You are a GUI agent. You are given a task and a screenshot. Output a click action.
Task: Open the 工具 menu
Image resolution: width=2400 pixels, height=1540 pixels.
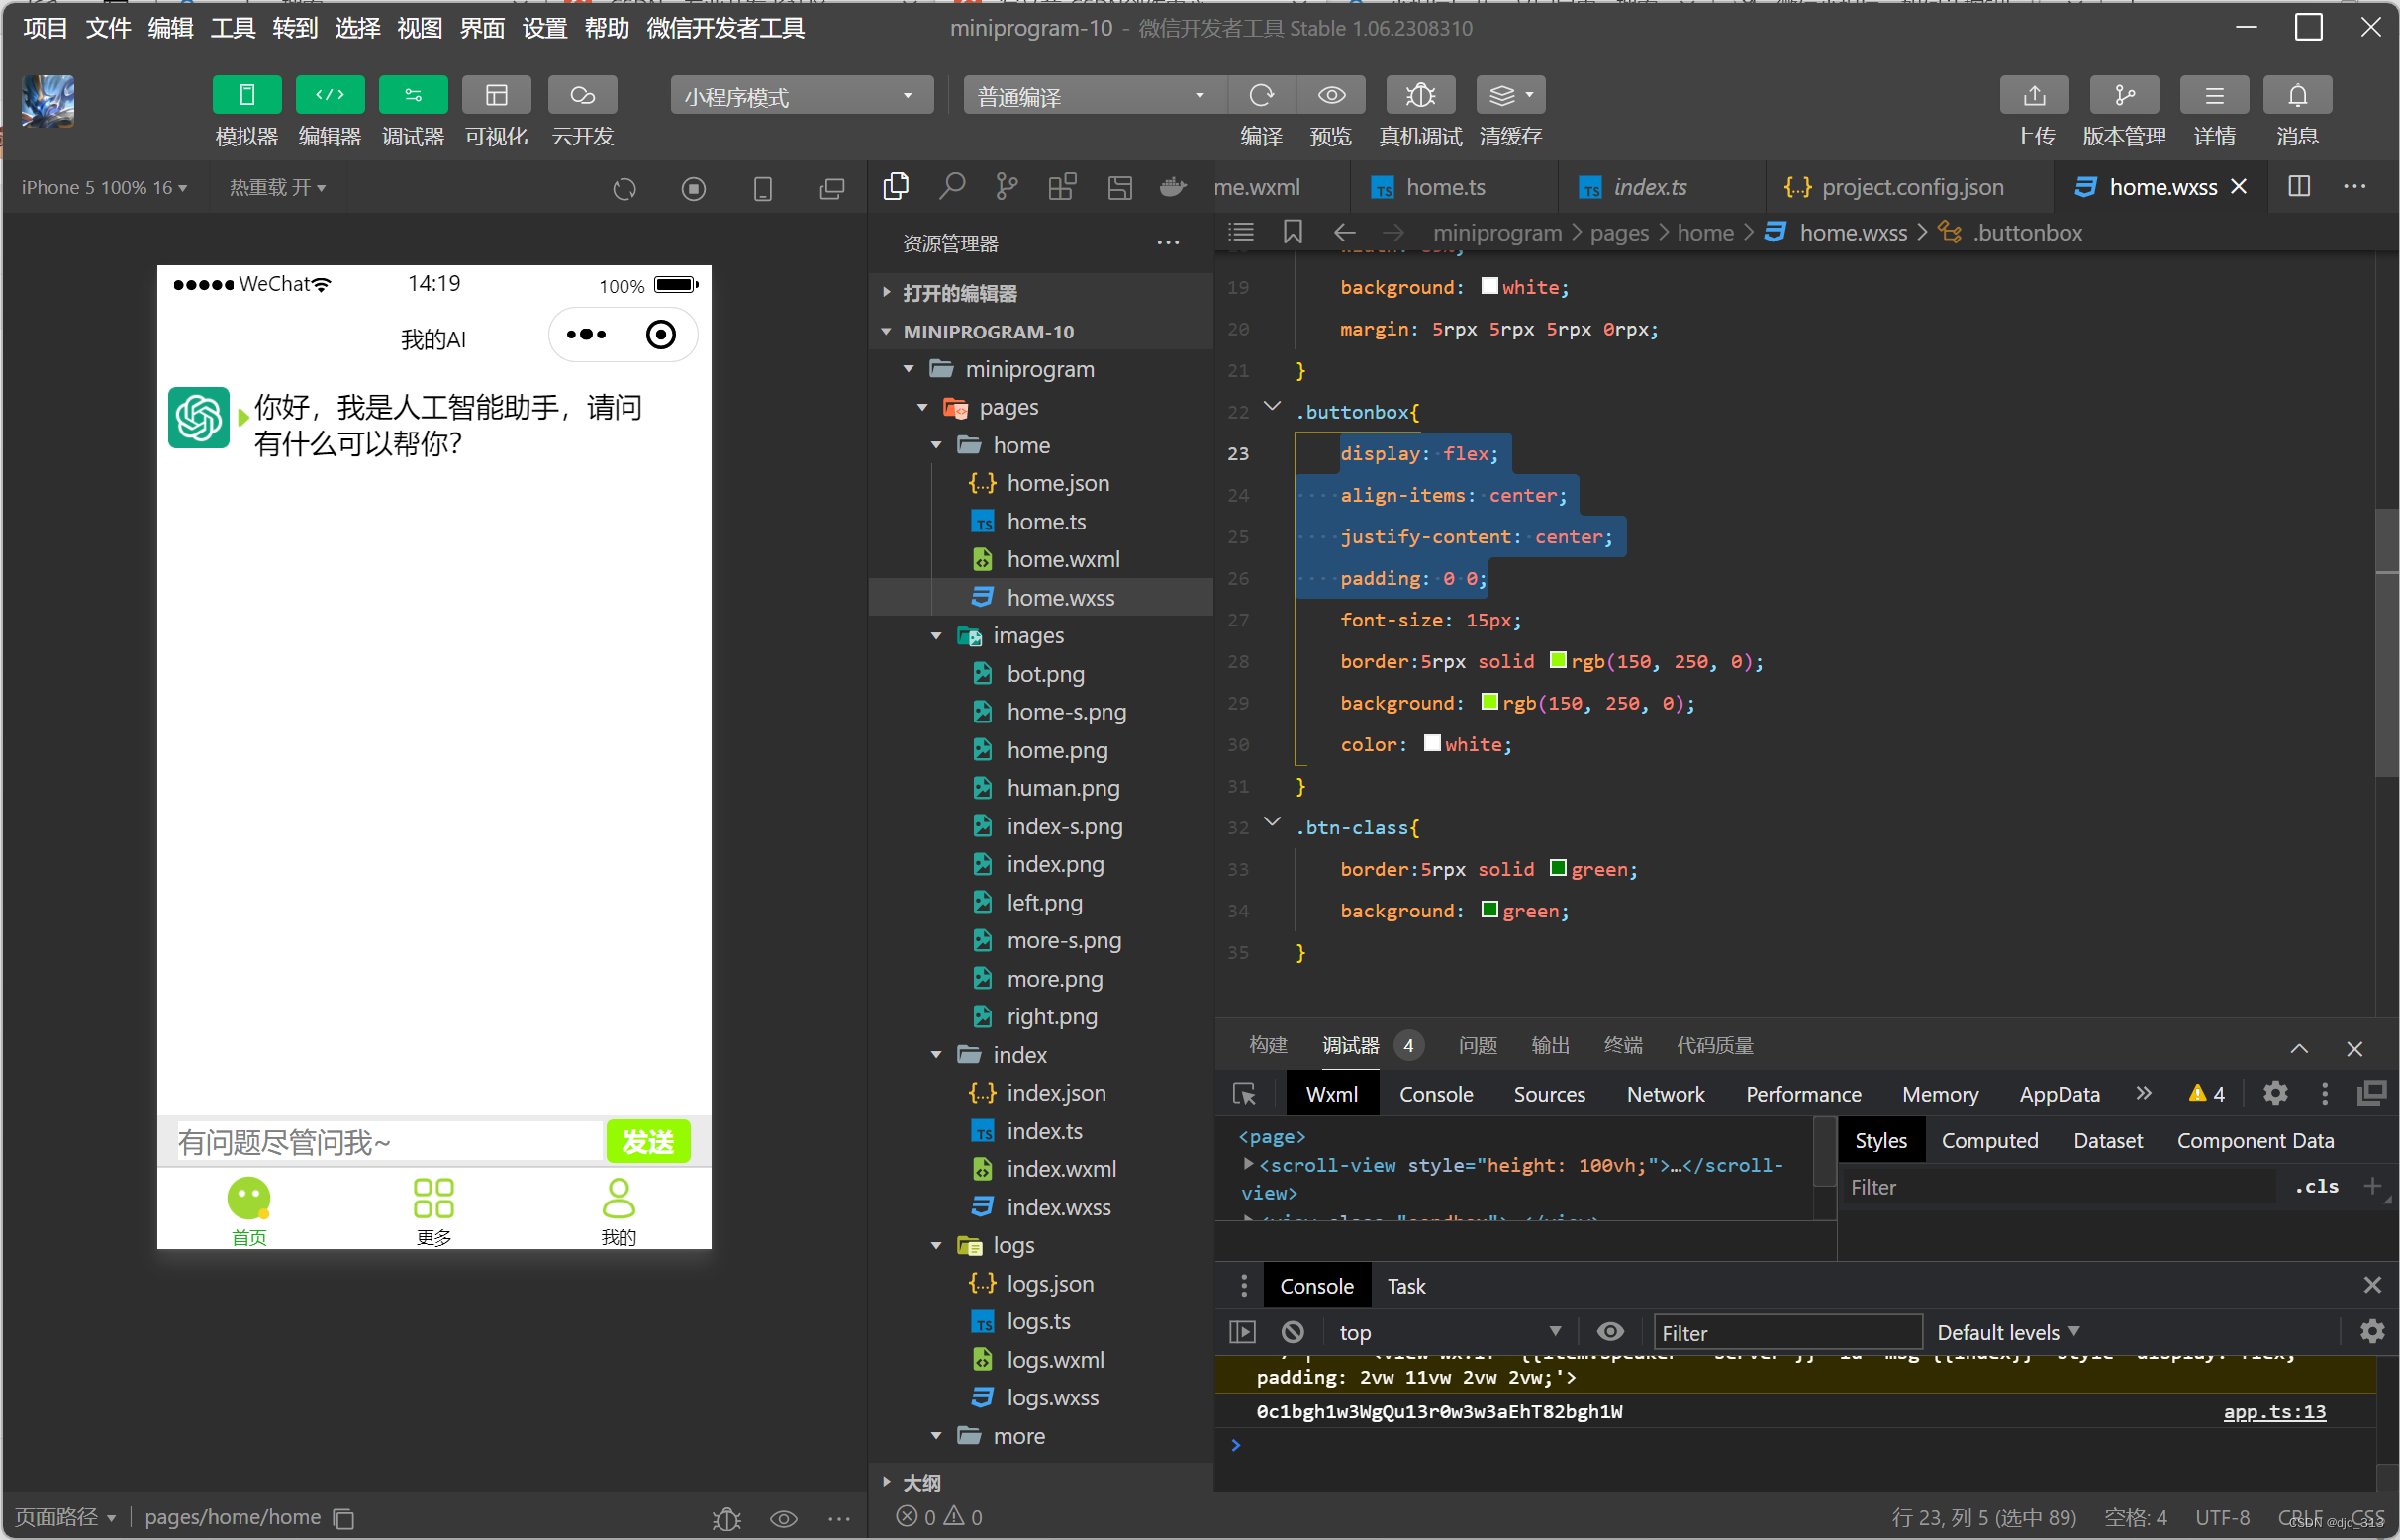(232, 28)
